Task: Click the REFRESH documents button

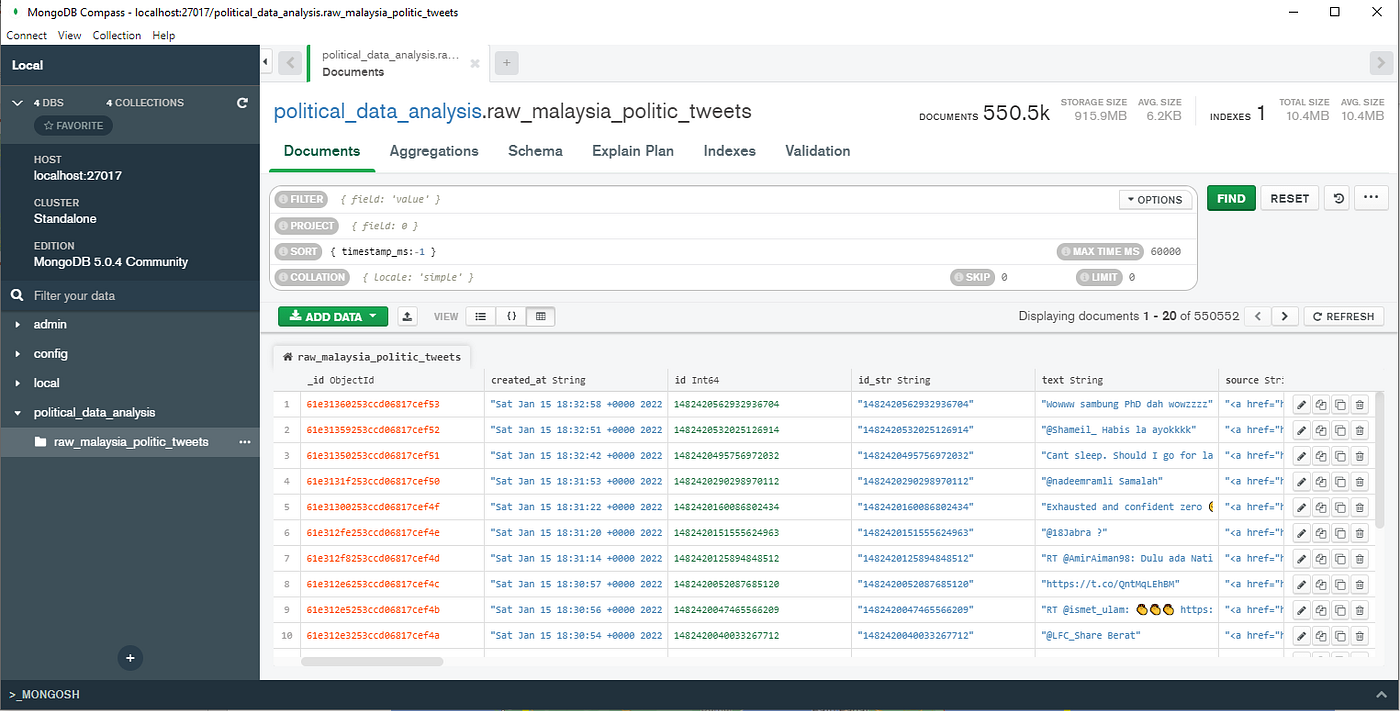Action: point(1343,316)
